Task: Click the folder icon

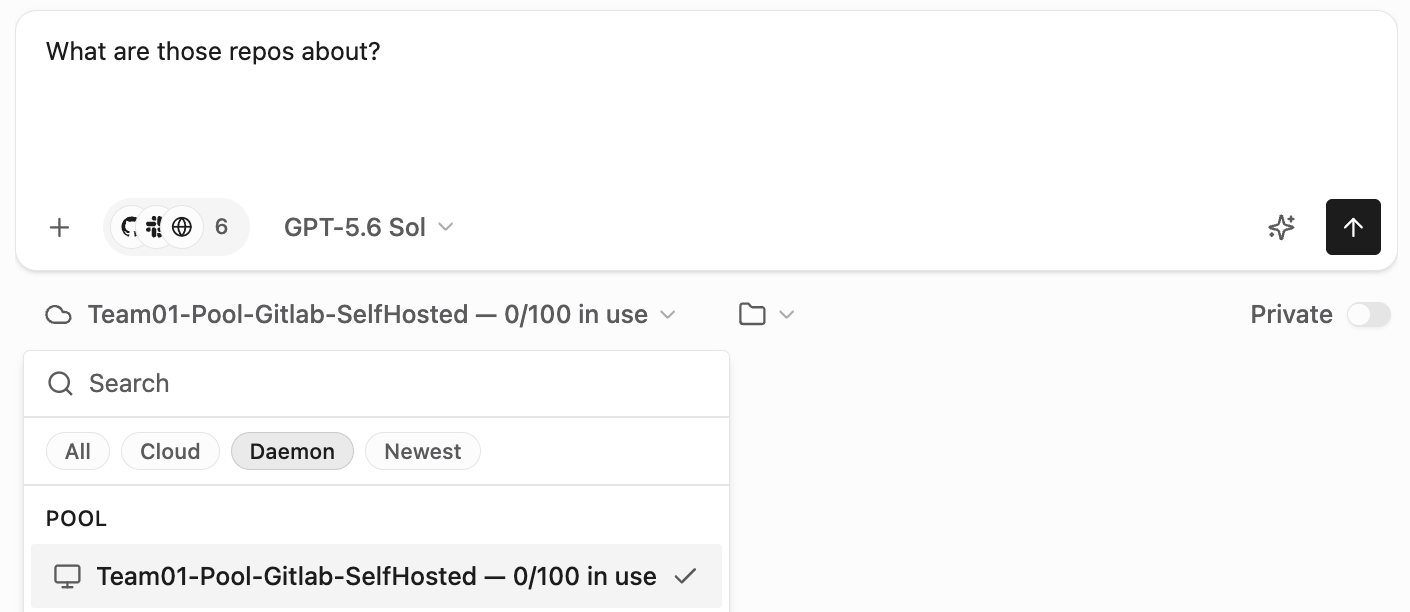Action: click(752, 314)
